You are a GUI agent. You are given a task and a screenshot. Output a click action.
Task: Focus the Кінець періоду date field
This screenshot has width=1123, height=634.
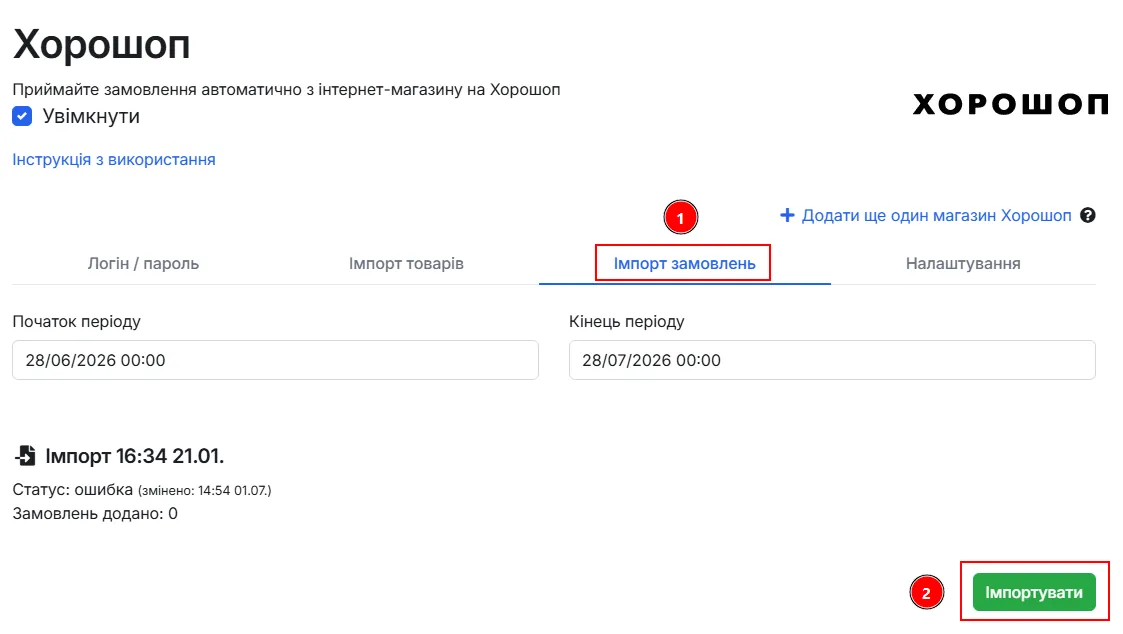[832, 360]
